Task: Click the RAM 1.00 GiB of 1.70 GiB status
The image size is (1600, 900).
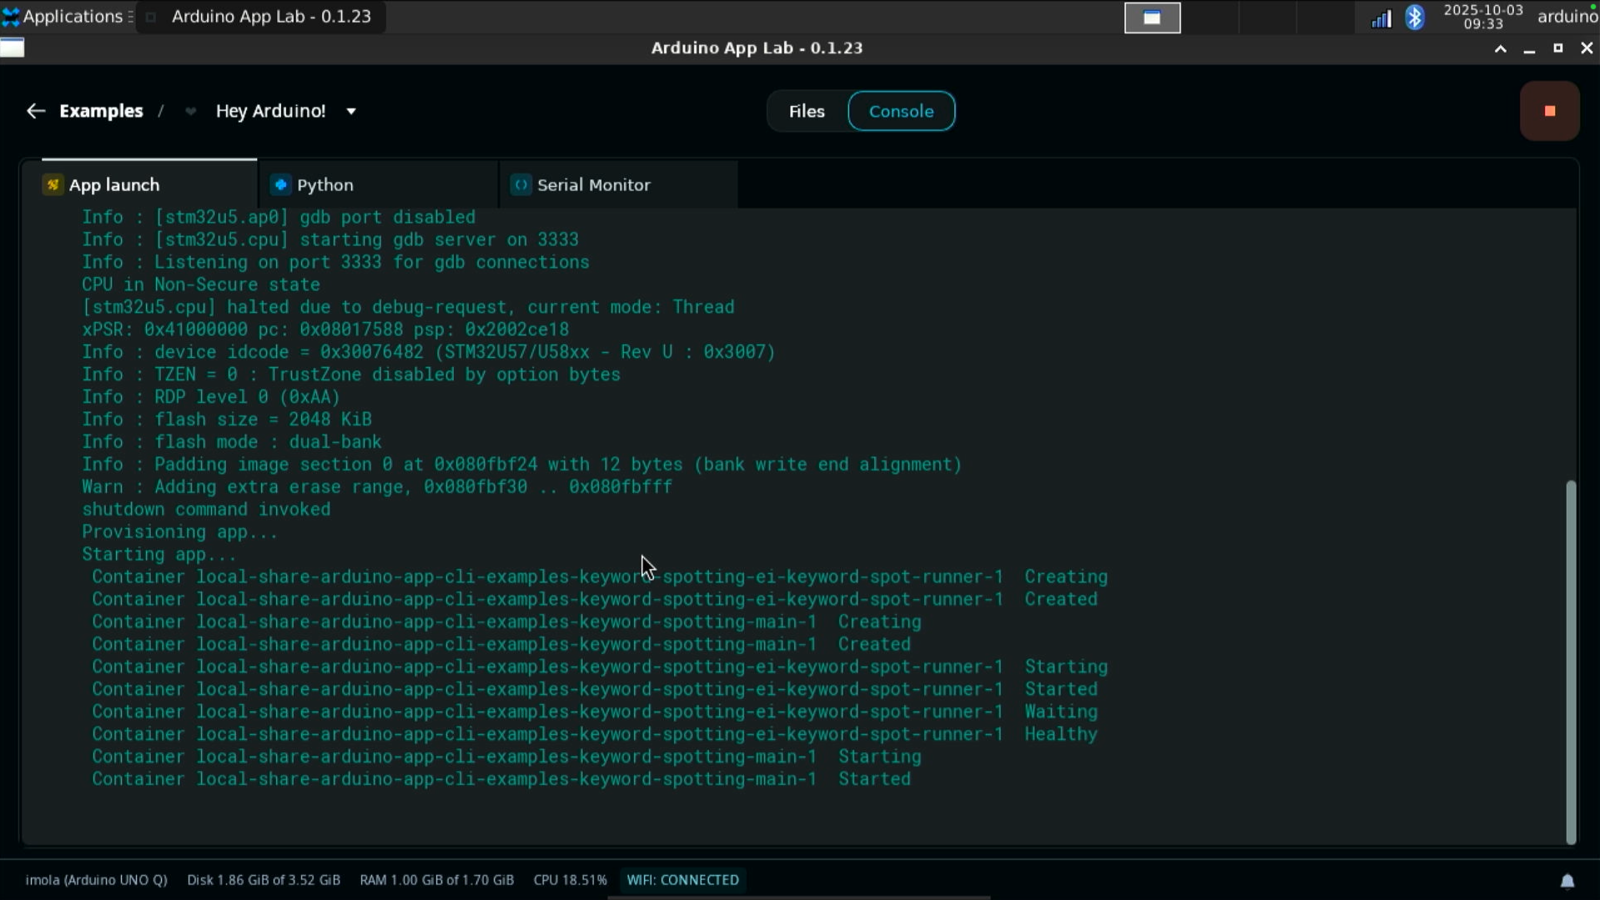Action: pos(437,880)
